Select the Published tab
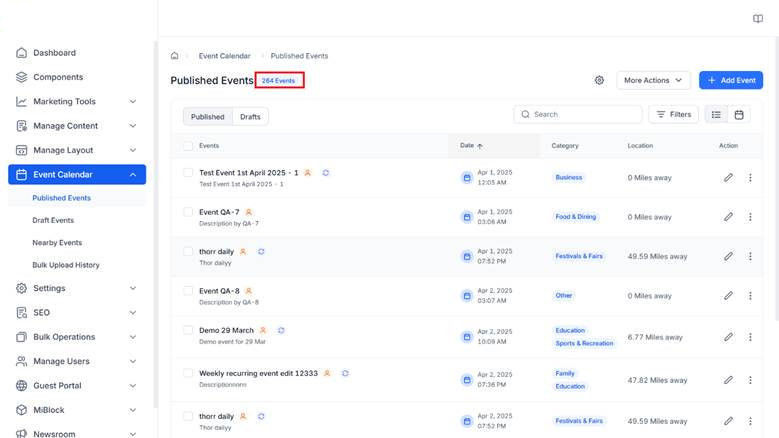 pos(208,117)
